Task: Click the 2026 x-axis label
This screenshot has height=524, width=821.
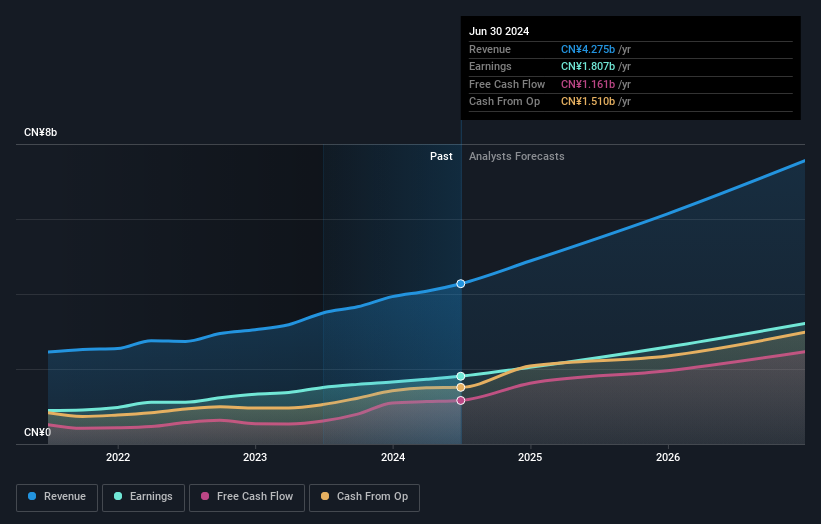Action: coord(668,457)
